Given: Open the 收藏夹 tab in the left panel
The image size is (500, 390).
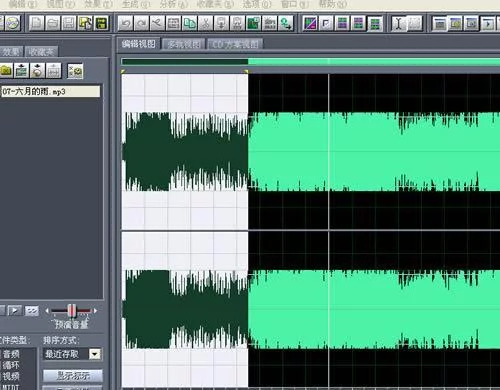Looking at the screenshot, I should [x=42, y=52].
